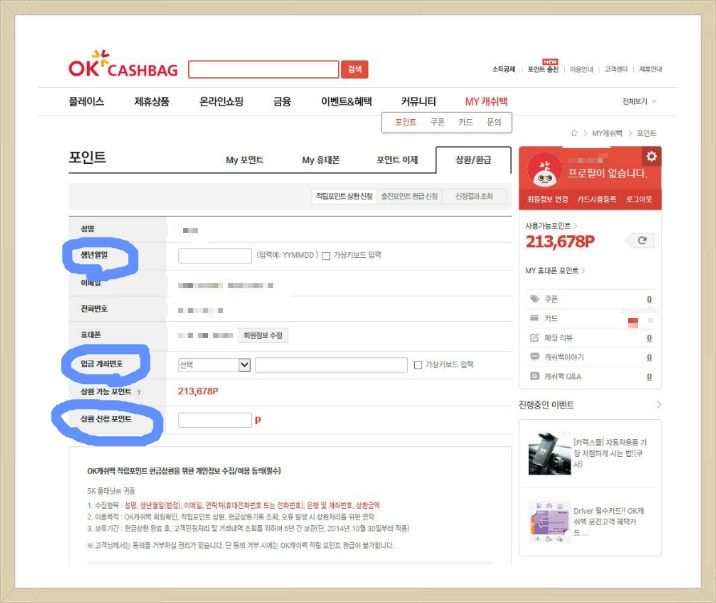Expand the 전체보기 menu
716x603 pixels.
[639, 101]
